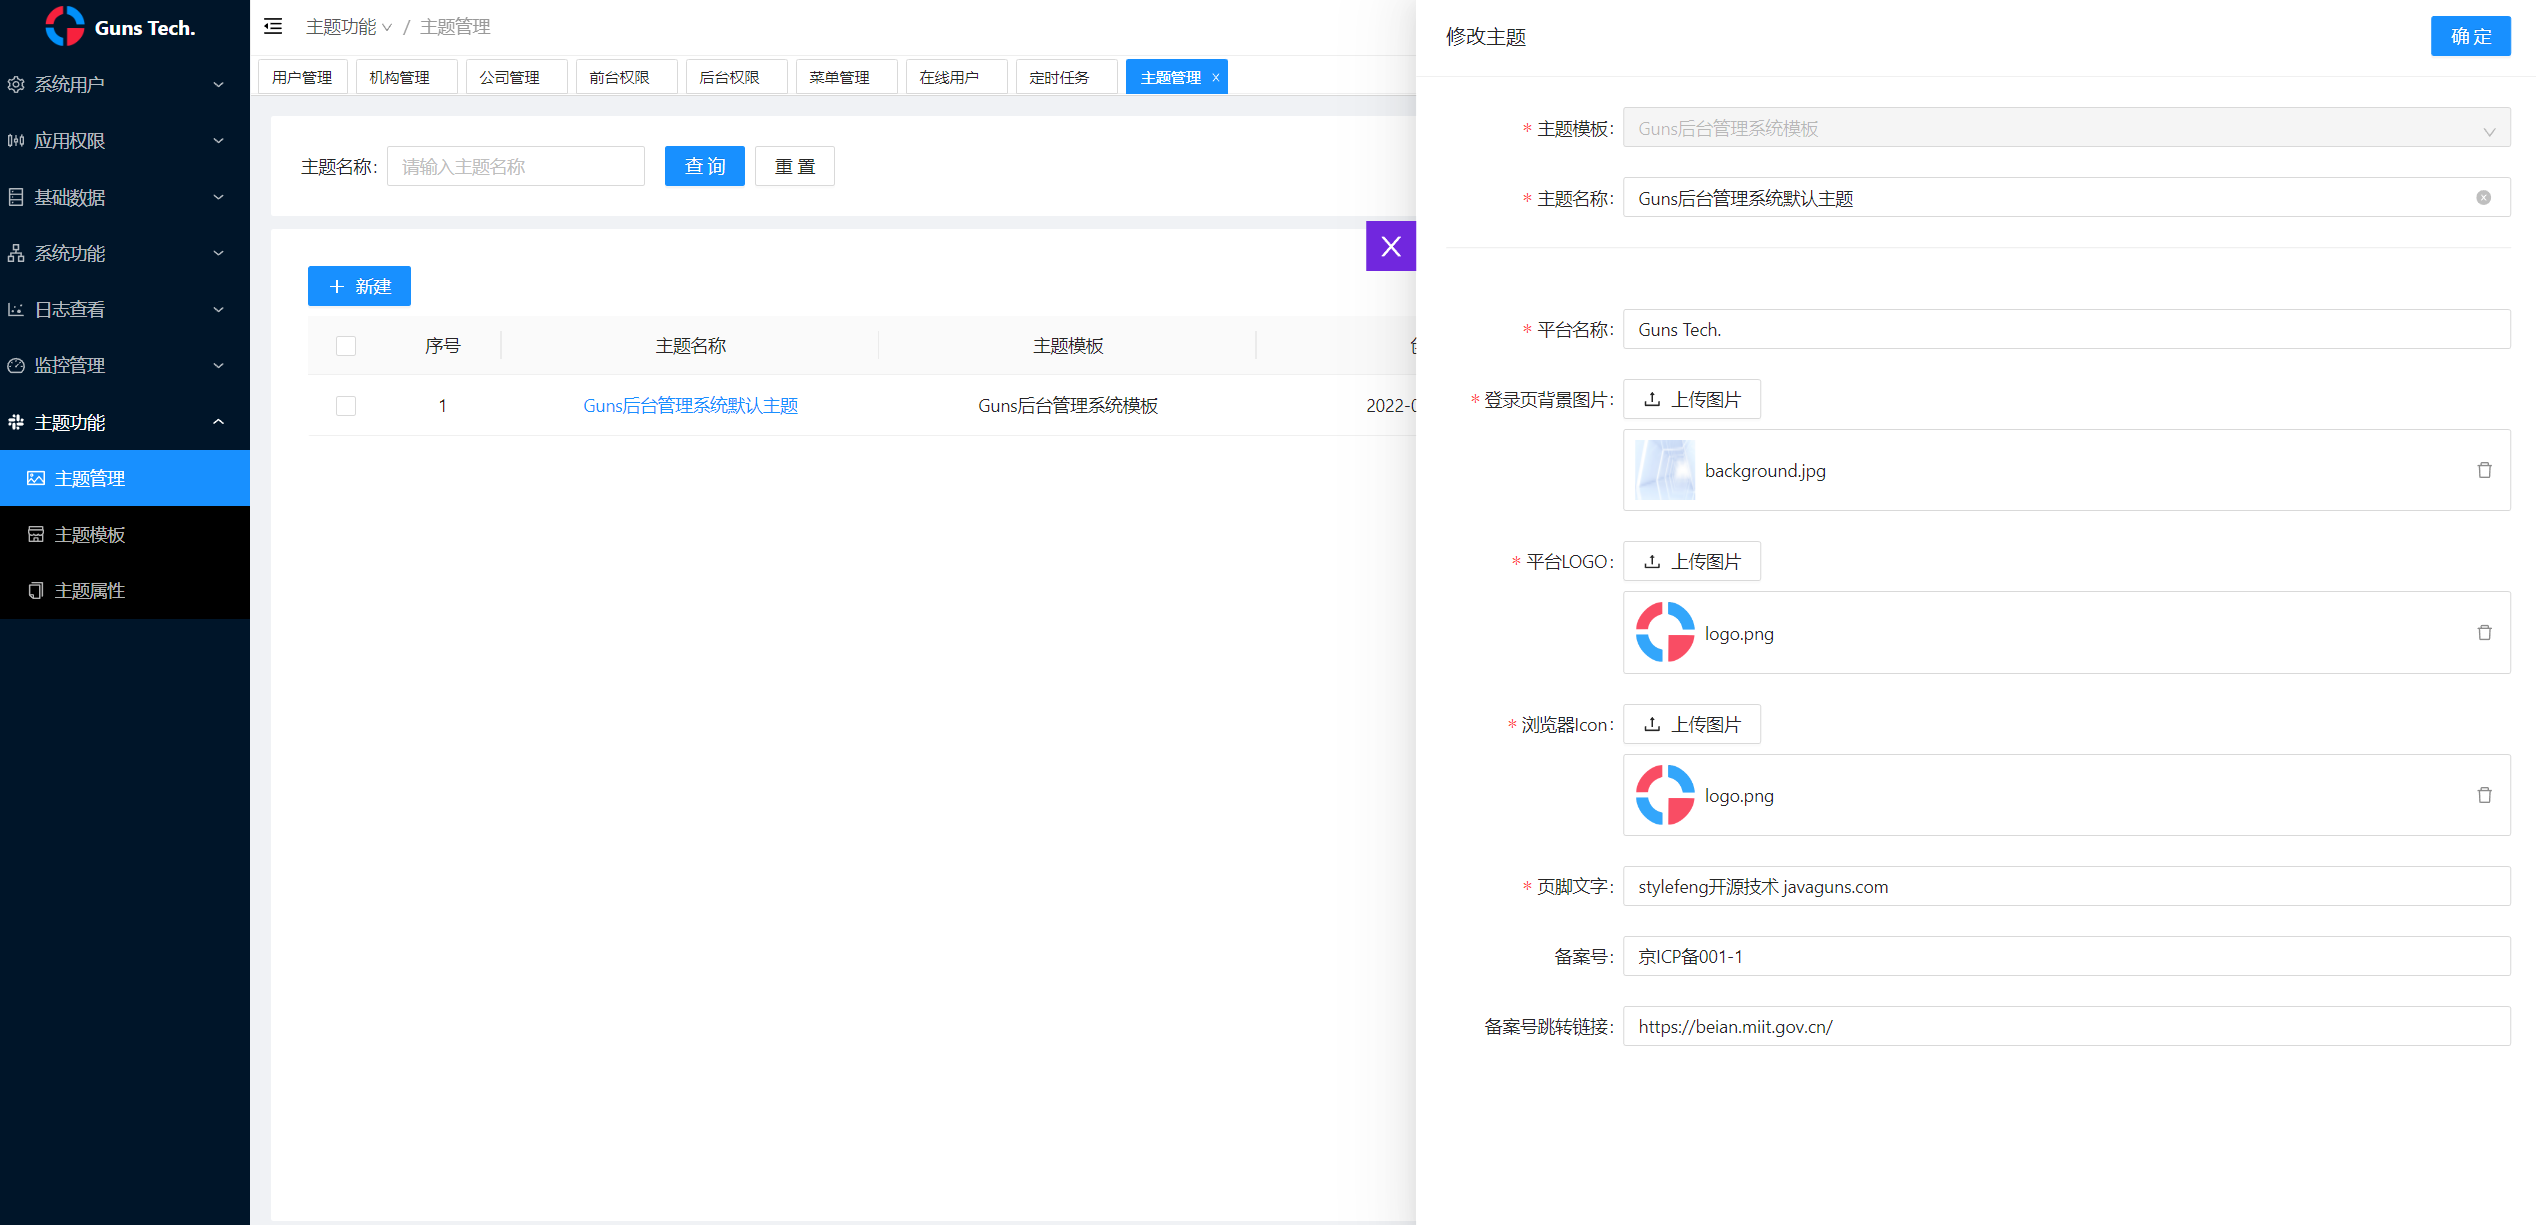2536x1225 pixels.
Task: Delete the background.jpg uploaded file
Action: coord(2484,470)
